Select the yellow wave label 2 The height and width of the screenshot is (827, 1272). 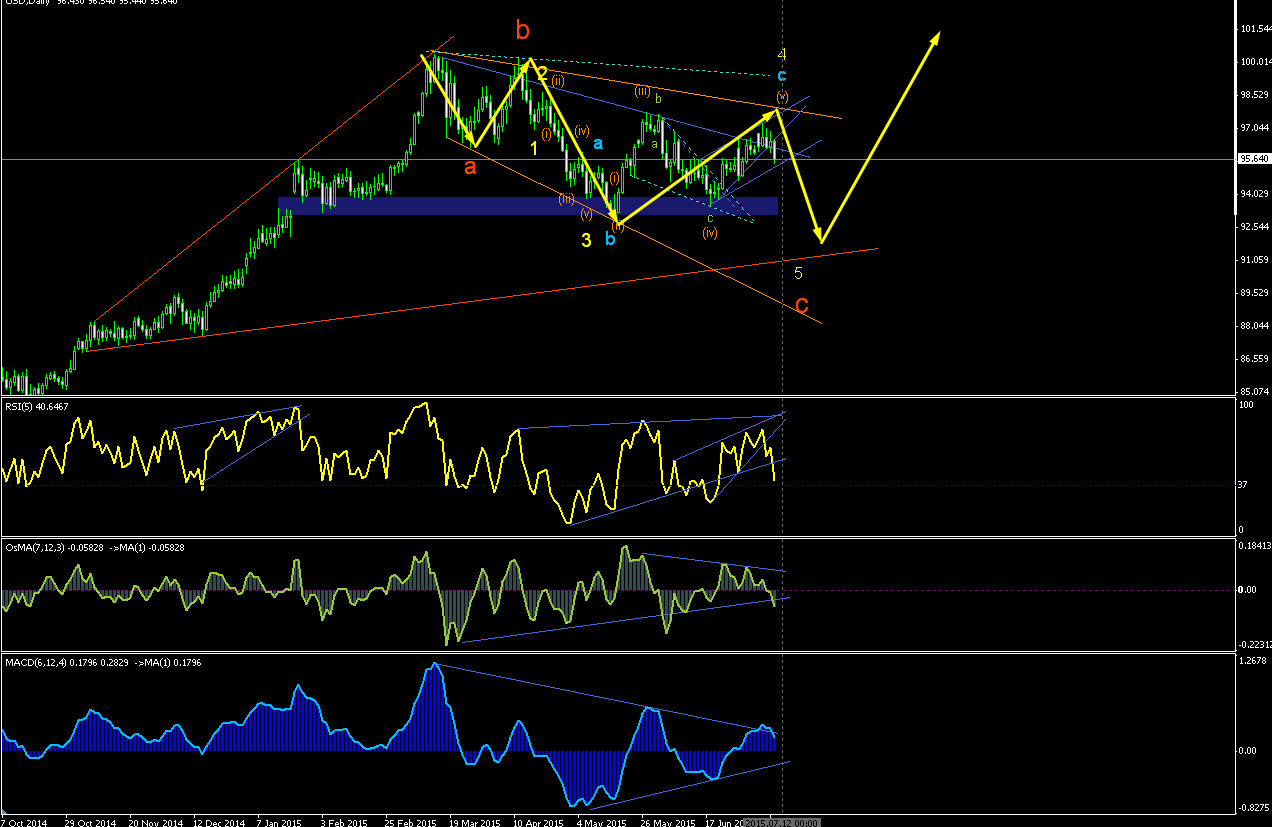[542, 73]
